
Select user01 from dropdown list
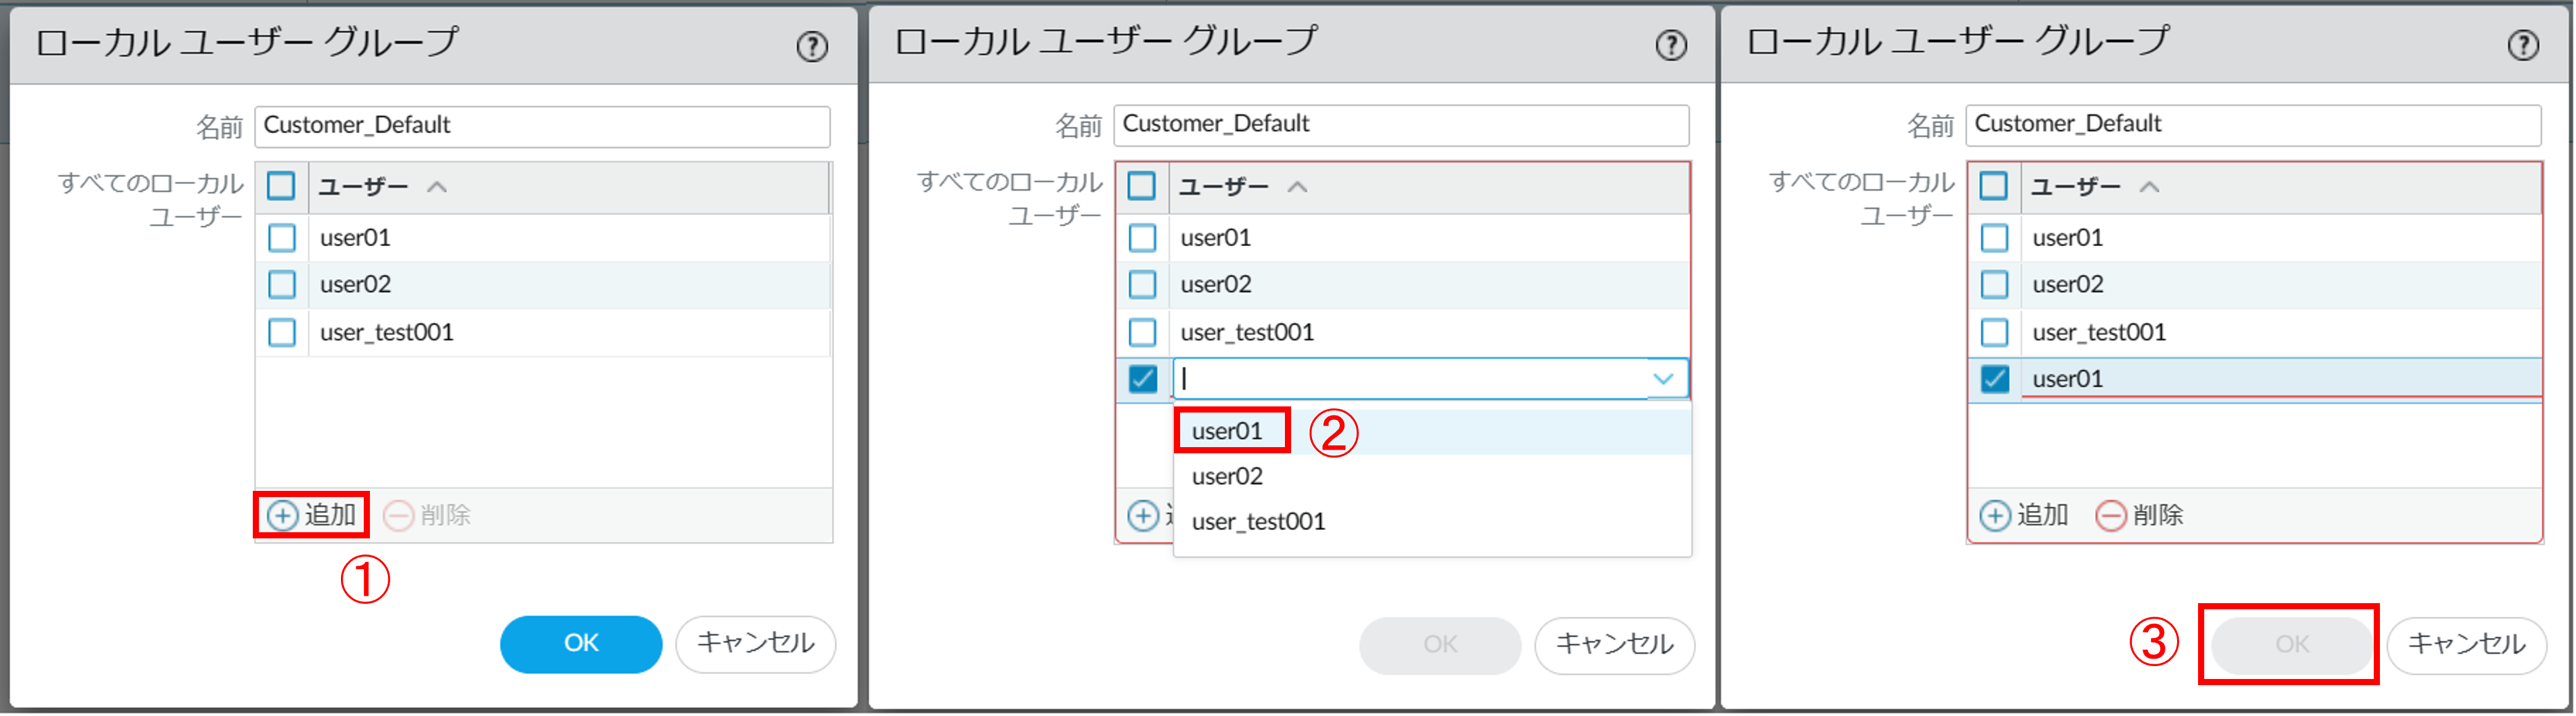1227,431
